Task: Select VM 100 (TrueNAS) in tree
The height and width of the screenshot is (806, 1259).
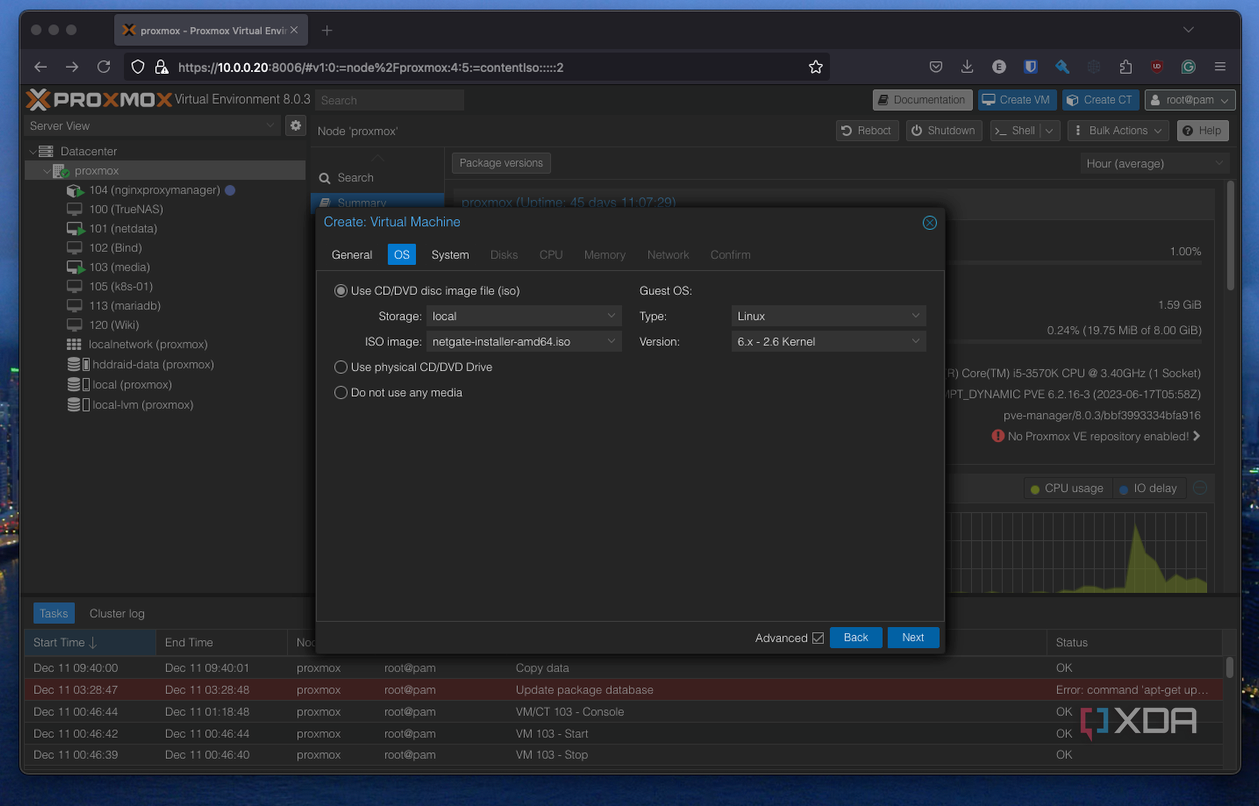Action: point(126,209)
